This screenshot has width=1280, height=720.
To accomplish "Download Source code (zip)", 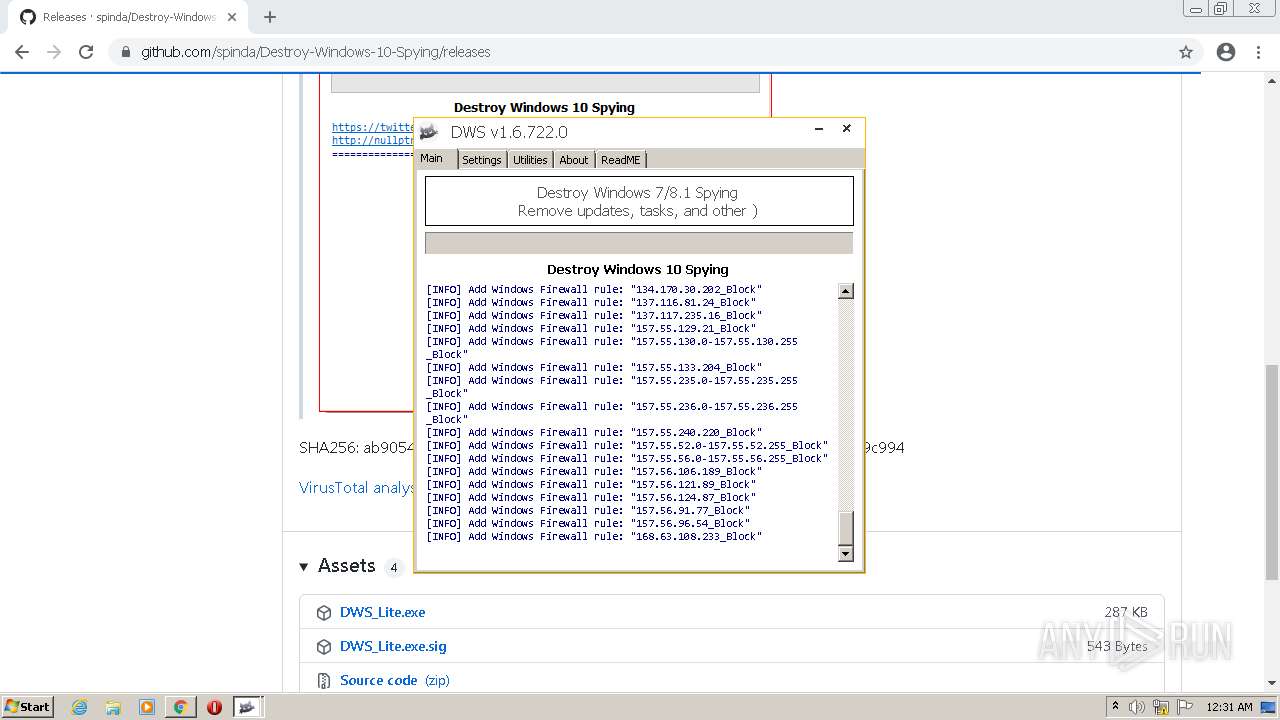I will 395,680.
